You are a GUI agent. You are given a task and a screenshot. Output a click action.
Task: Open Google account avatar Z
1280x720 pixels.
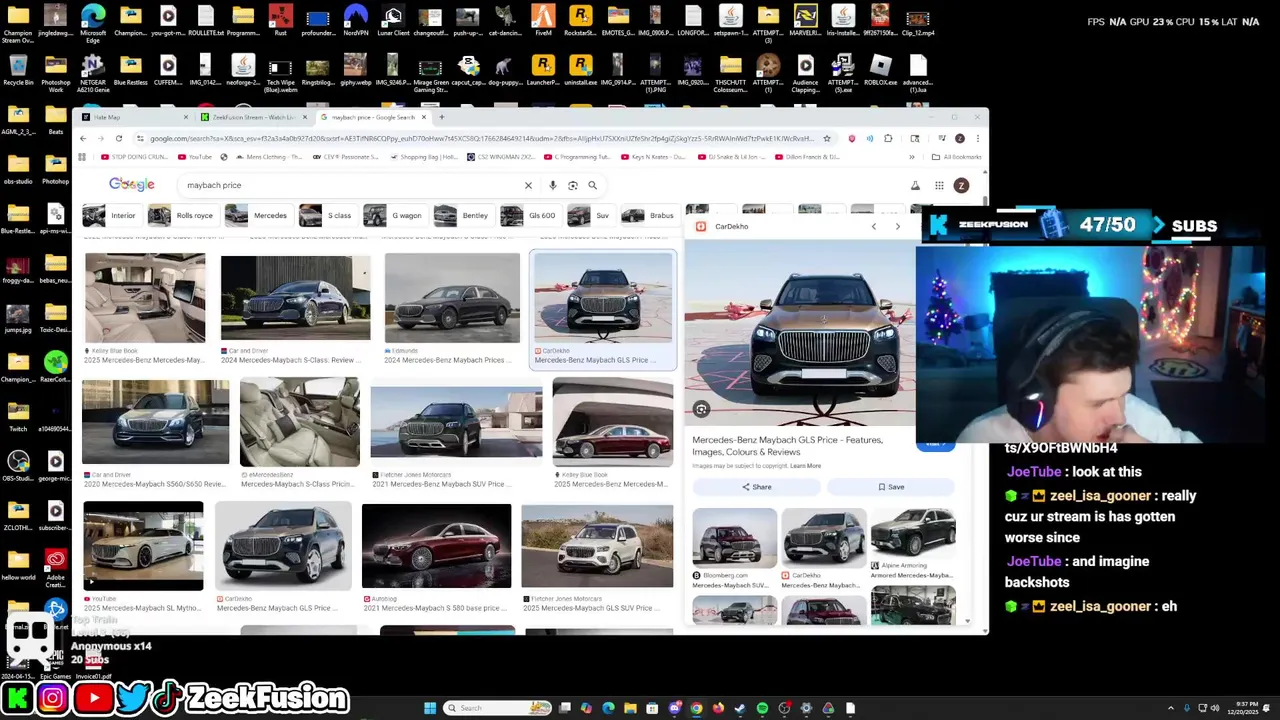tap(961, 185)
